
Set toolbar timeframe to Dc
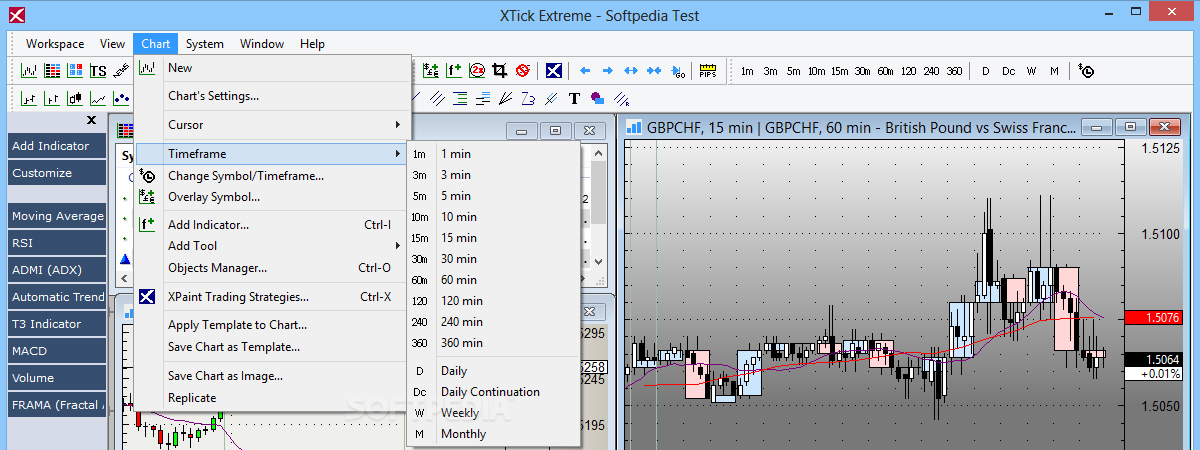click(1008, 71)
